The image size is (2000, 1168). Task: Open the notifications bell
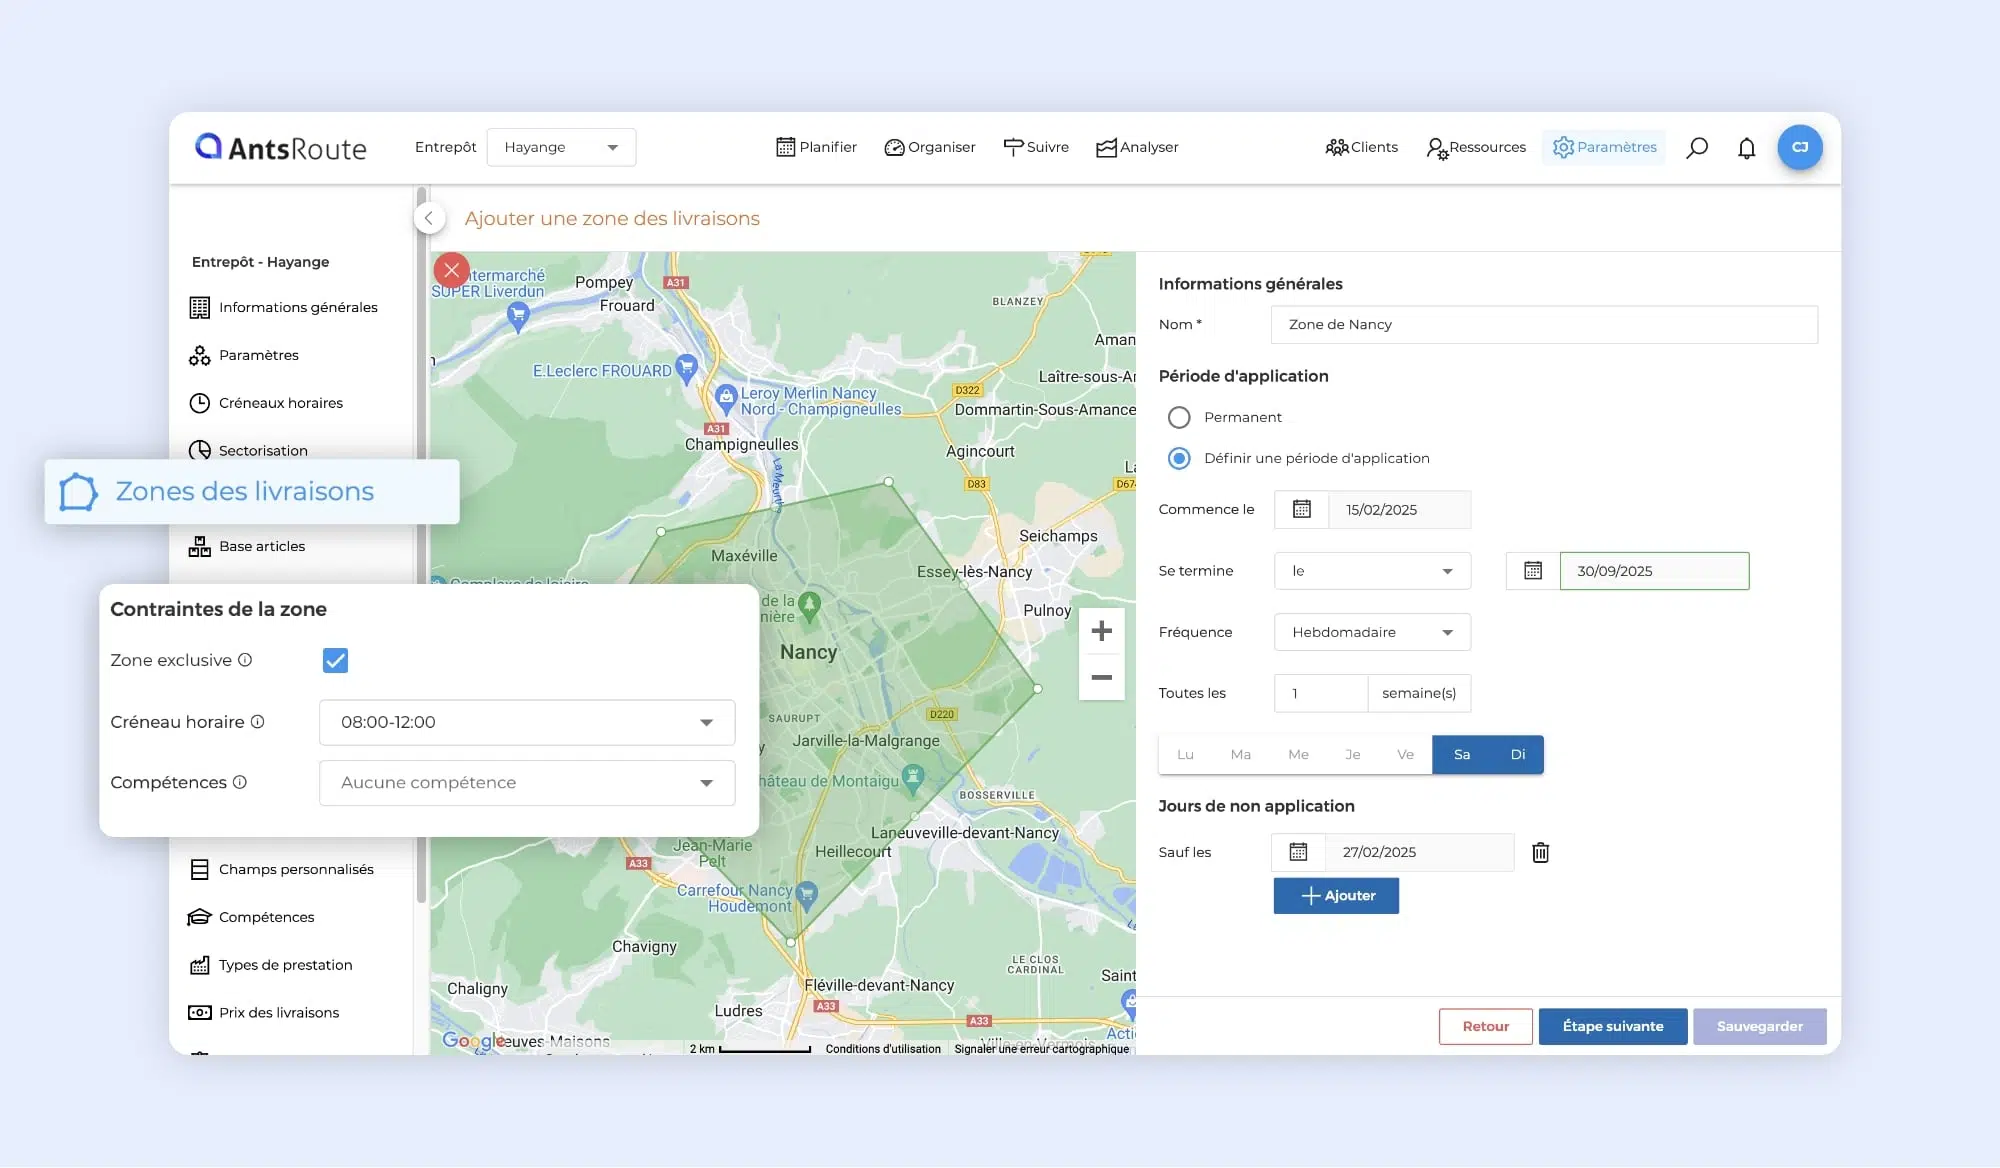pos(1746,148)
